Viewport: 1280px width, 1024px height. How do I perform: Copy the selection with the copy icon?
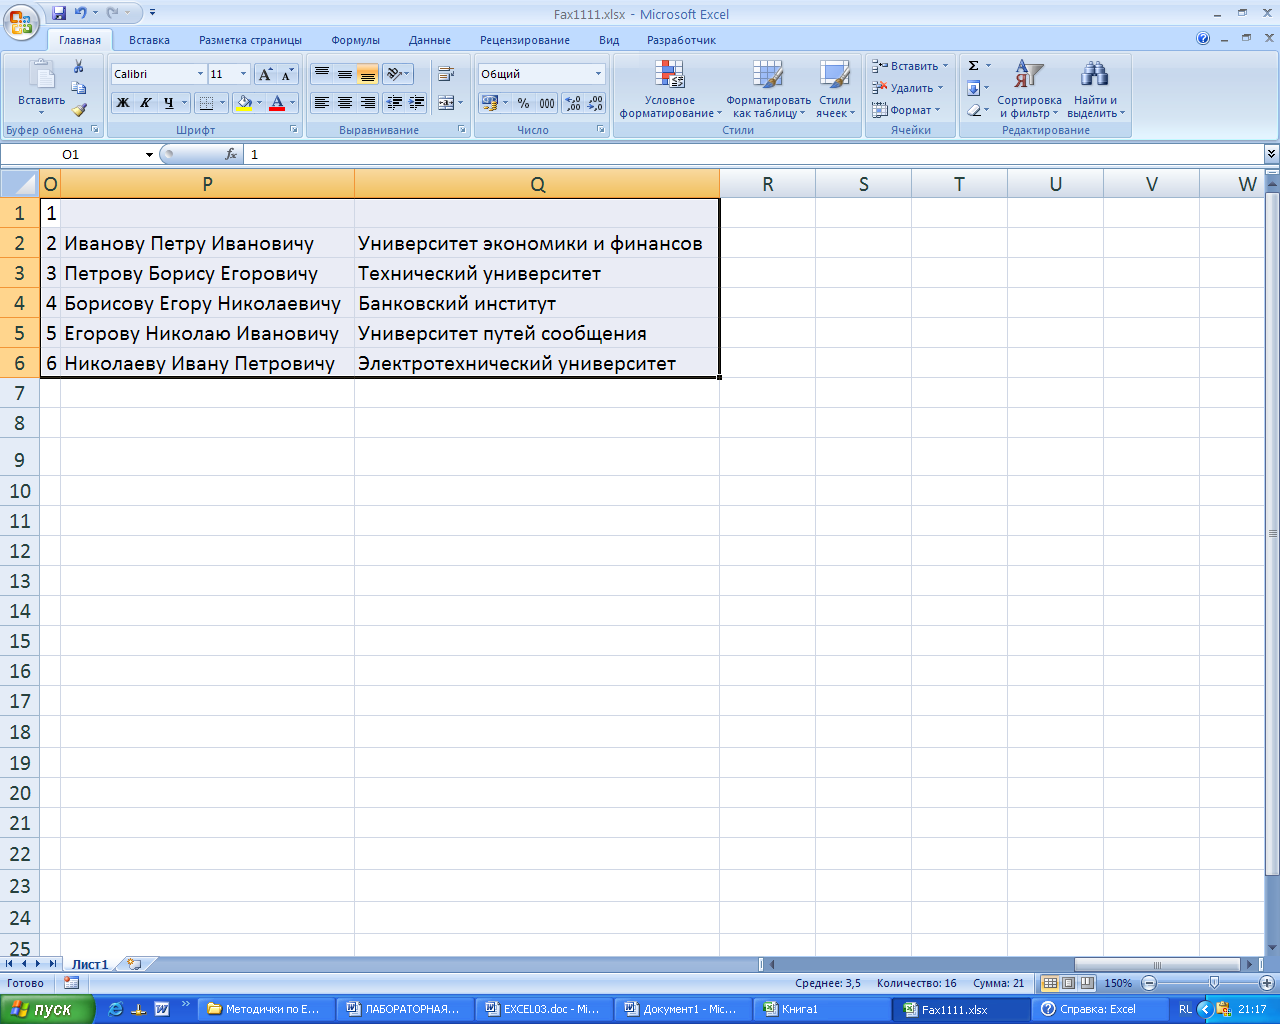[79, 88]
